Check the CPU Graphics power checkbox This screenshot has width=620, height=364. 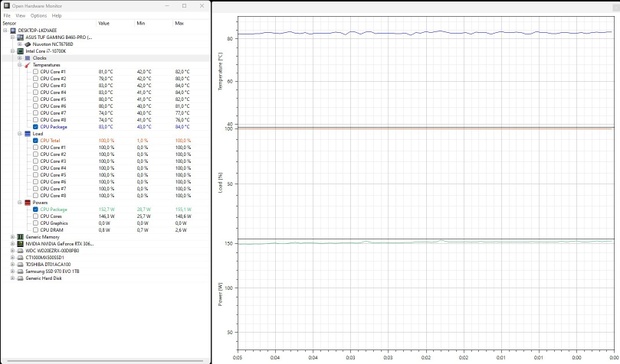coord(36,223)
